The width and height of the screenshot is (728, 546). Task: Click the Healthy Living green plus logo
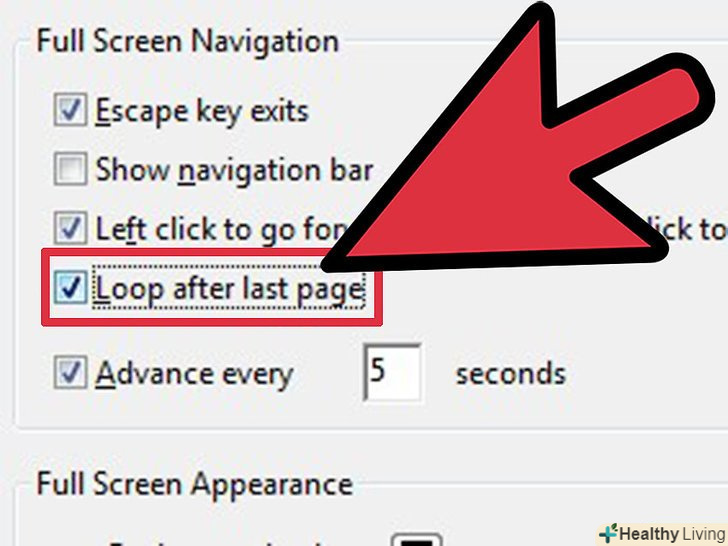(x=608, y=533)
